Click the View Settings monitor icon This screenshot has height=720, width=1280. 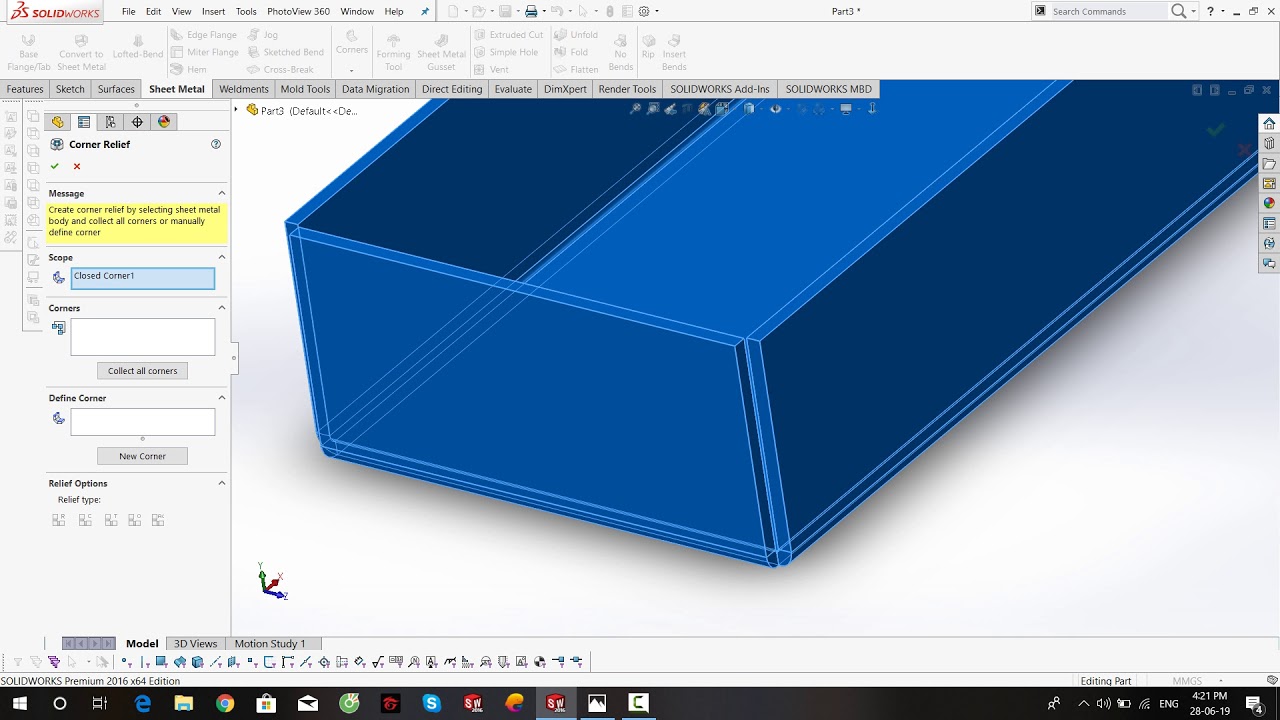click(x=846, y=109)
